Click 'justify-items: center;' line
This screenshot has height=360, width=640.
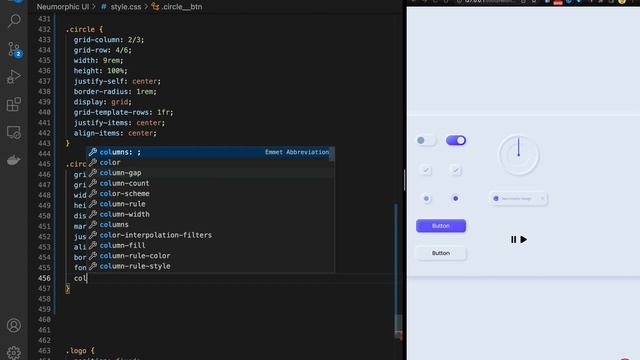(x=119, y=123)
